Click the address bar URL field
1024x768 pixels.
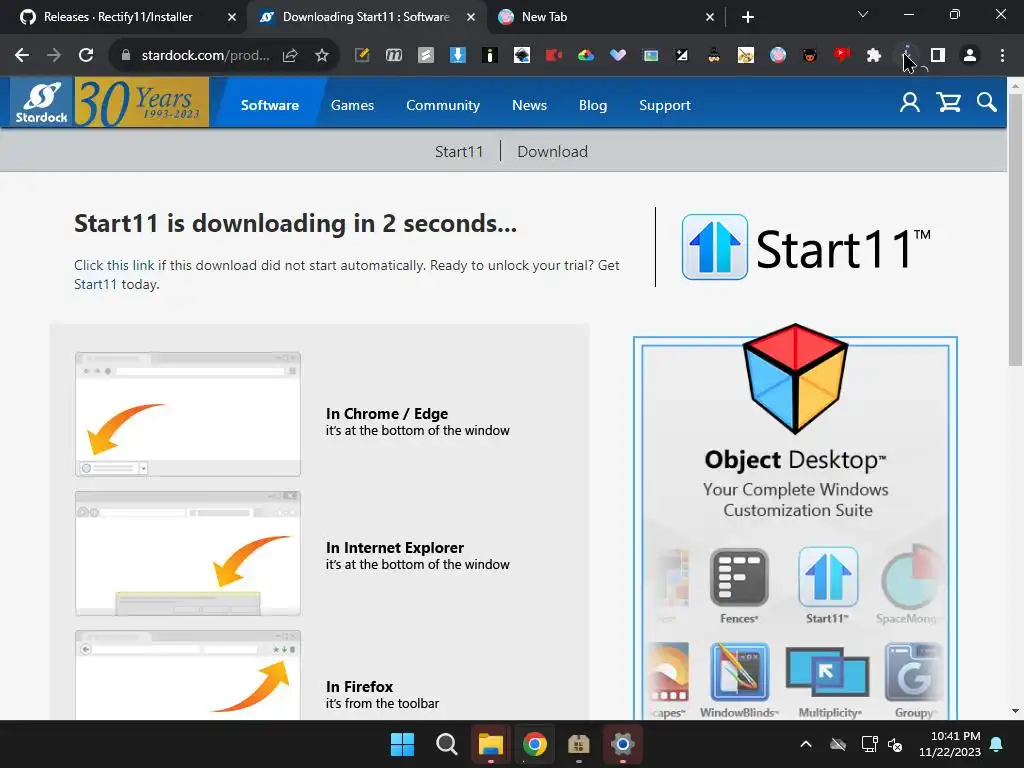click(205, 56)
